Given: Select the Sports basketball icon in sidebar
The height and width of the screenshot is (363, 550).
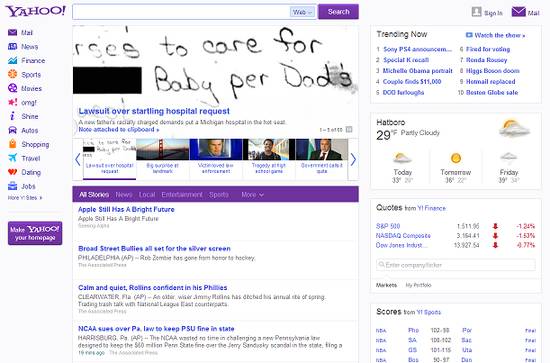Looking at the screenshot, I should click(12, 74).
